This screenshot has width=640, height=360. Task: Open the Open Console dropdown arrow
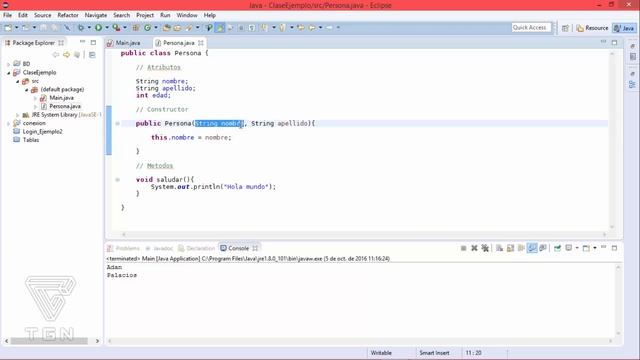[x=595, y=248]
